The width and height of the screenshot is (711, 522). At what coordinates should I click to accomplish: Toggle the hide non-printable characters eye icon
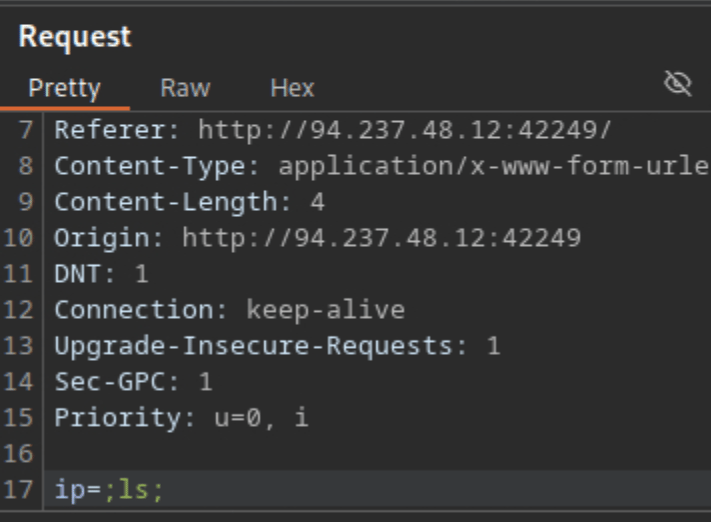[679, 87]
